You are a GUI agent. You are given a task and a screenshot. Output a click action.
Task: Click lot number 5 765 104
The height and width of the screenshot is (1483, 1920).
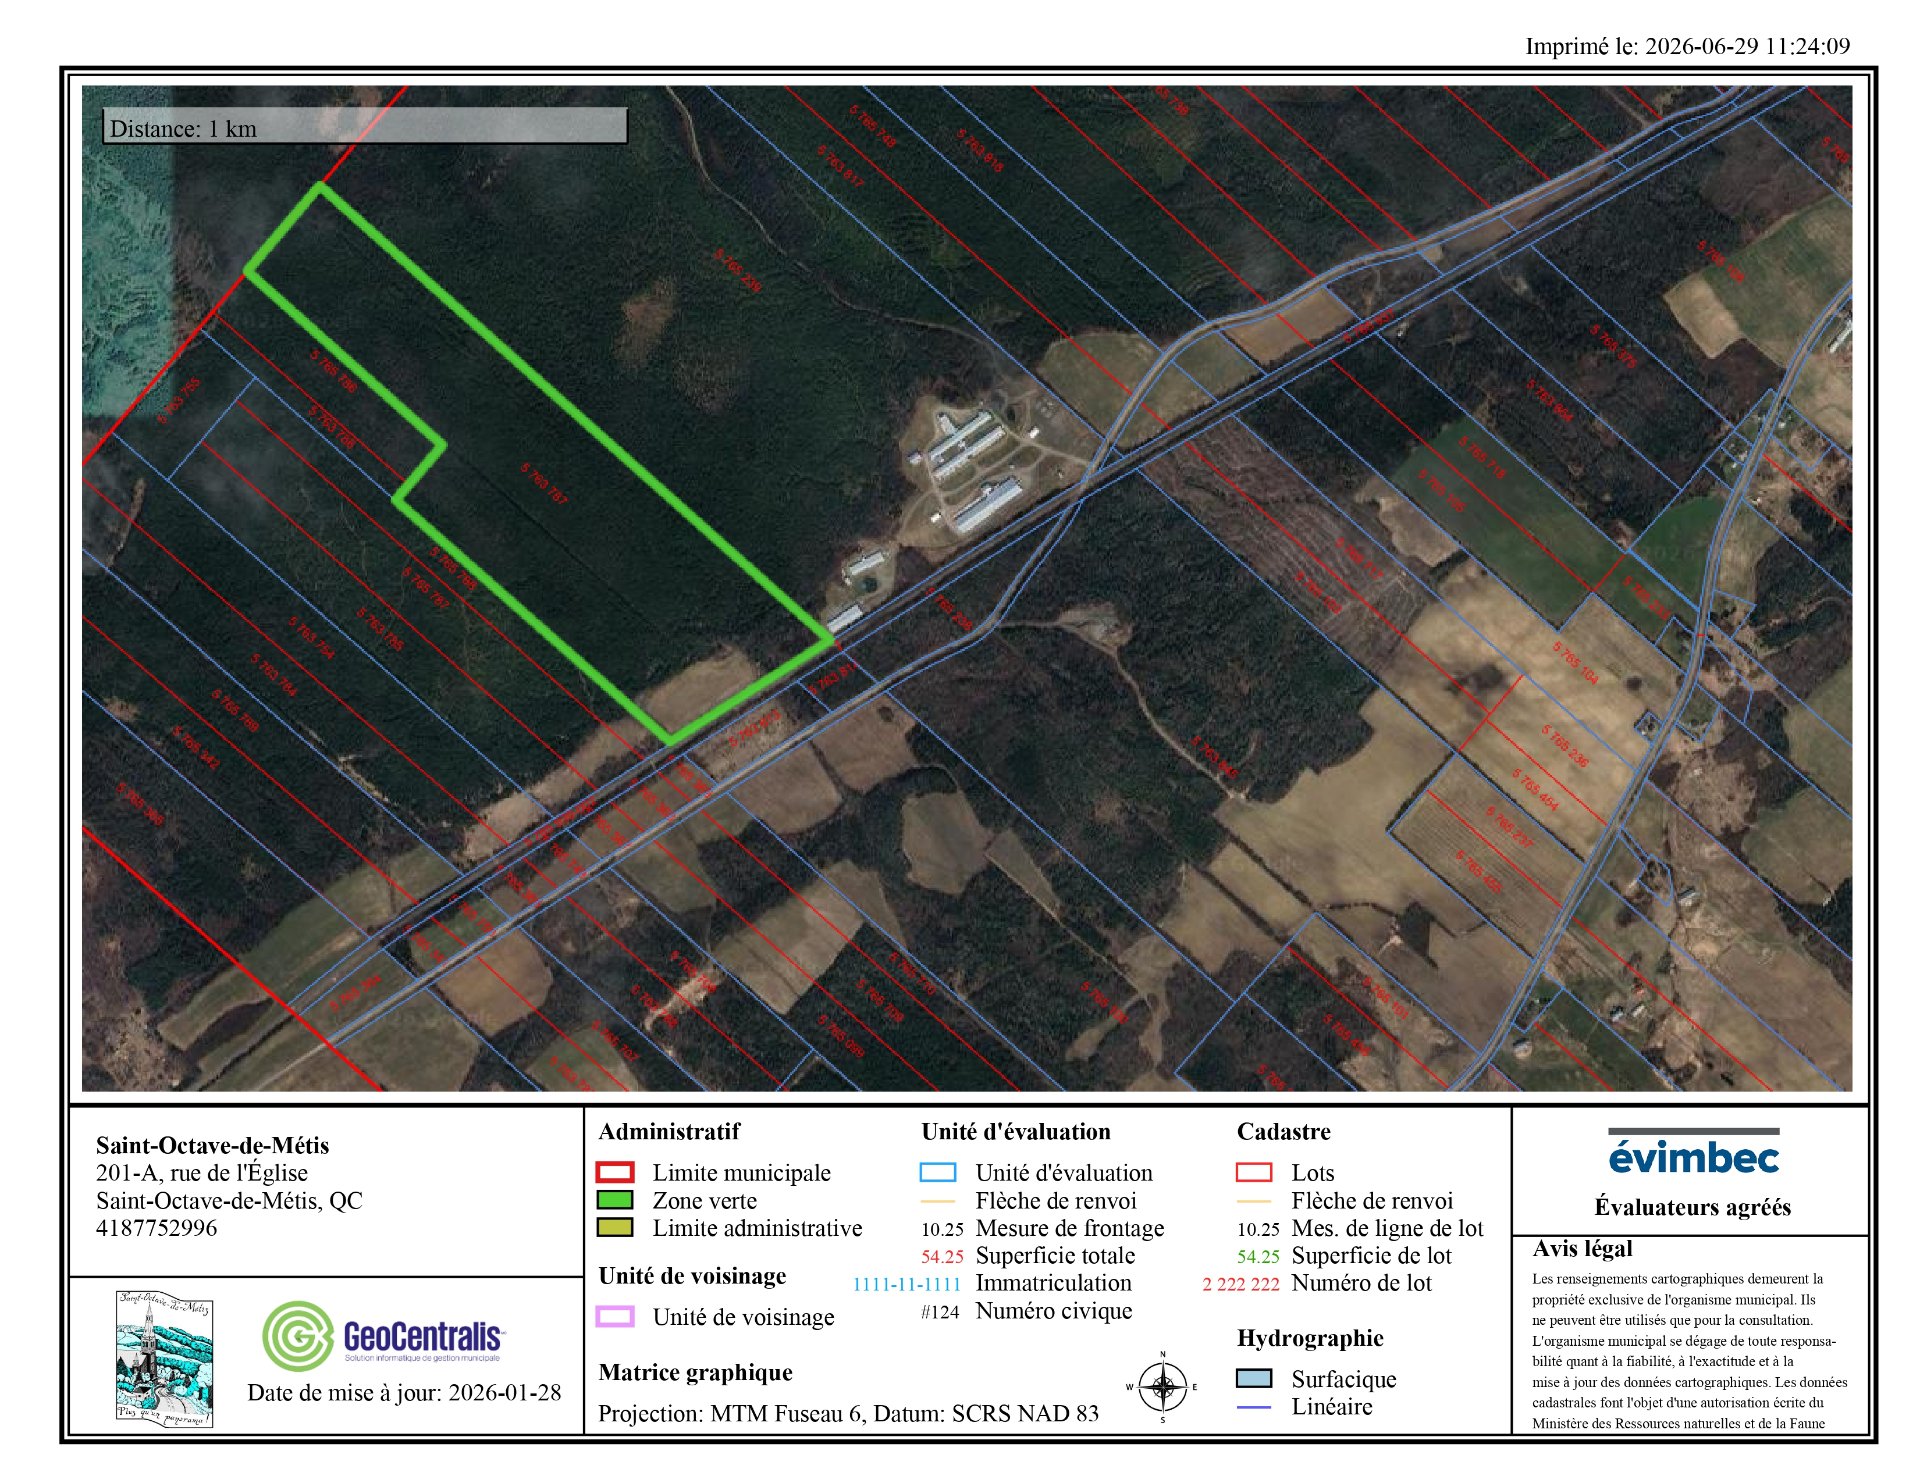pyautogui.click(x=1575, y=662)
